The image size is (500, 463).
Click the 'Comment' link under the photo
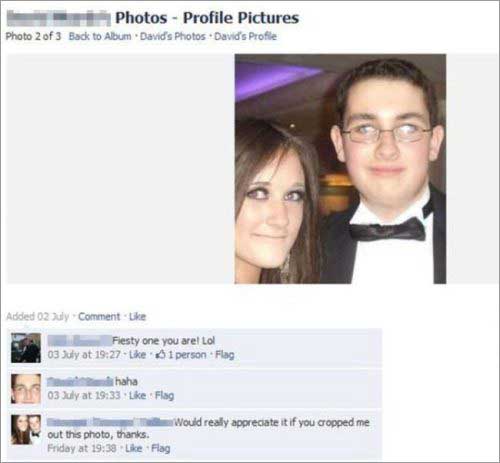tap(99, 316)
